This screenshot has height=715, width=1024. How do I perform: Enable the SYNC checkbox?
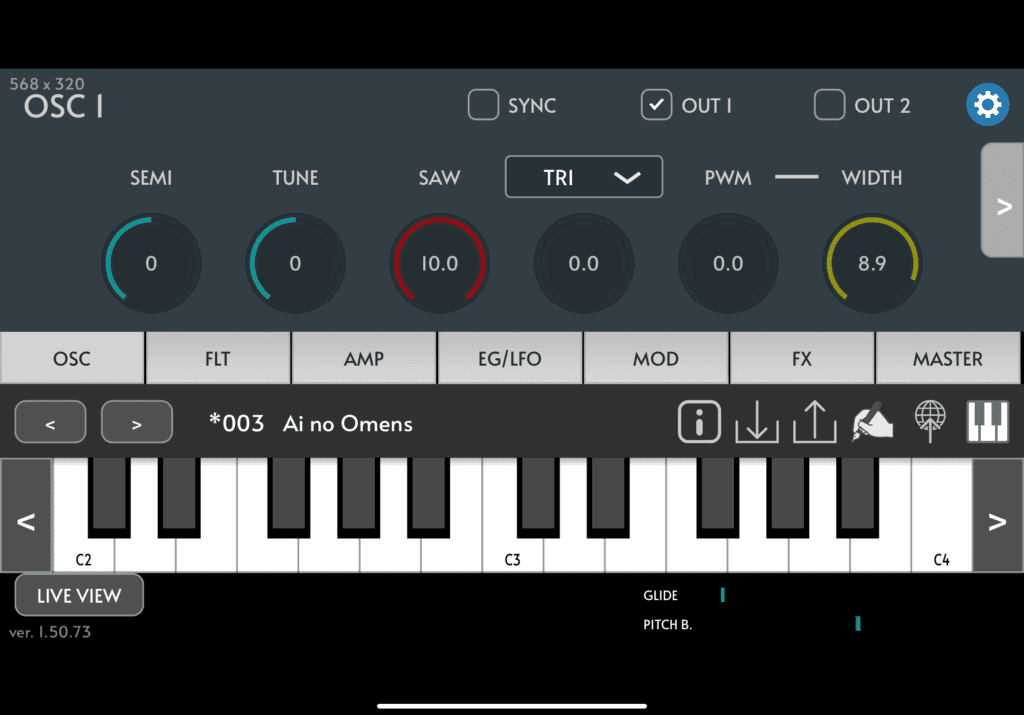coord(484,105)
